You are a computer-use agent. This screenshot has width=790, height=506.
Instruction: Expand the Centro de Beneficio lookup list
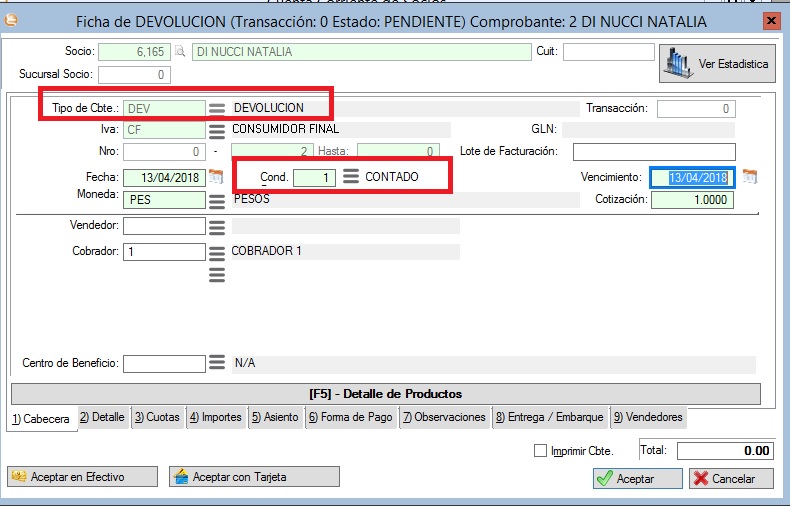[x=217, y=363]
